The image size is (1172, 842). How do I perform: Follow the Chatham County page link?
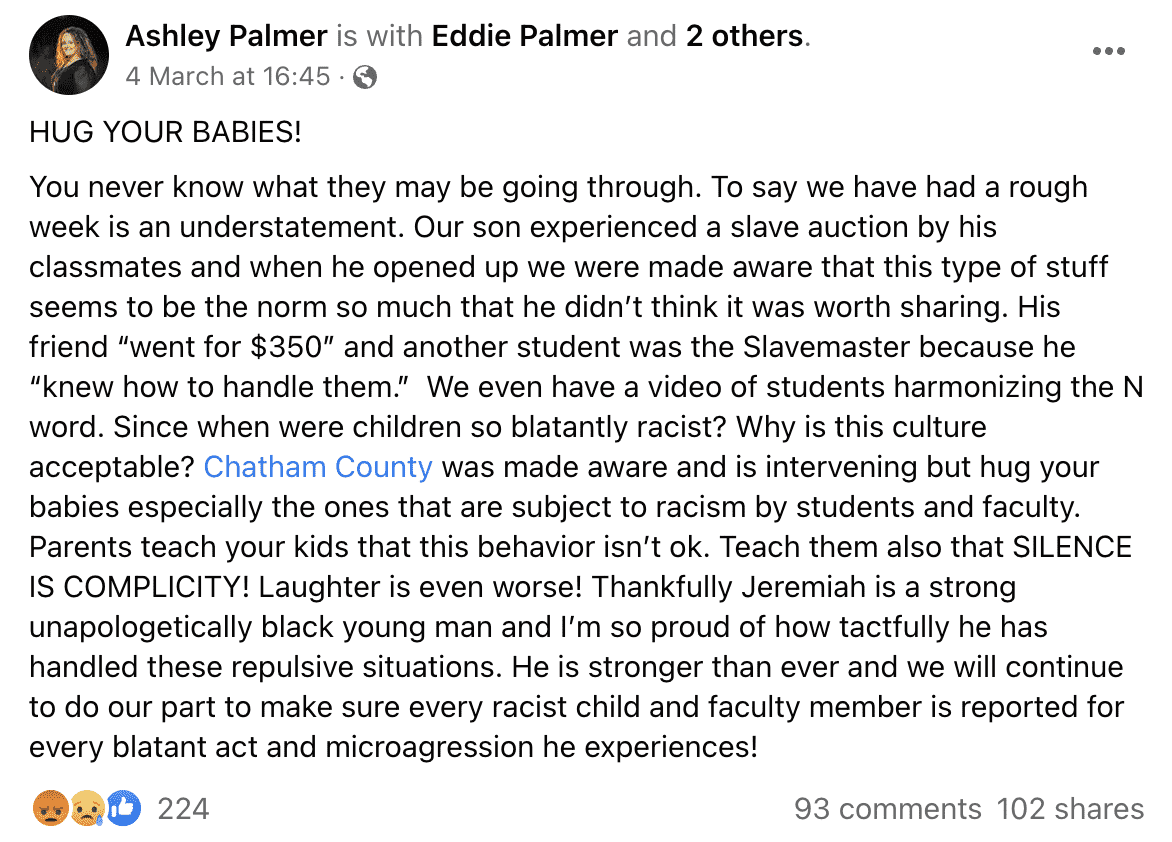[x=318, y=467]
